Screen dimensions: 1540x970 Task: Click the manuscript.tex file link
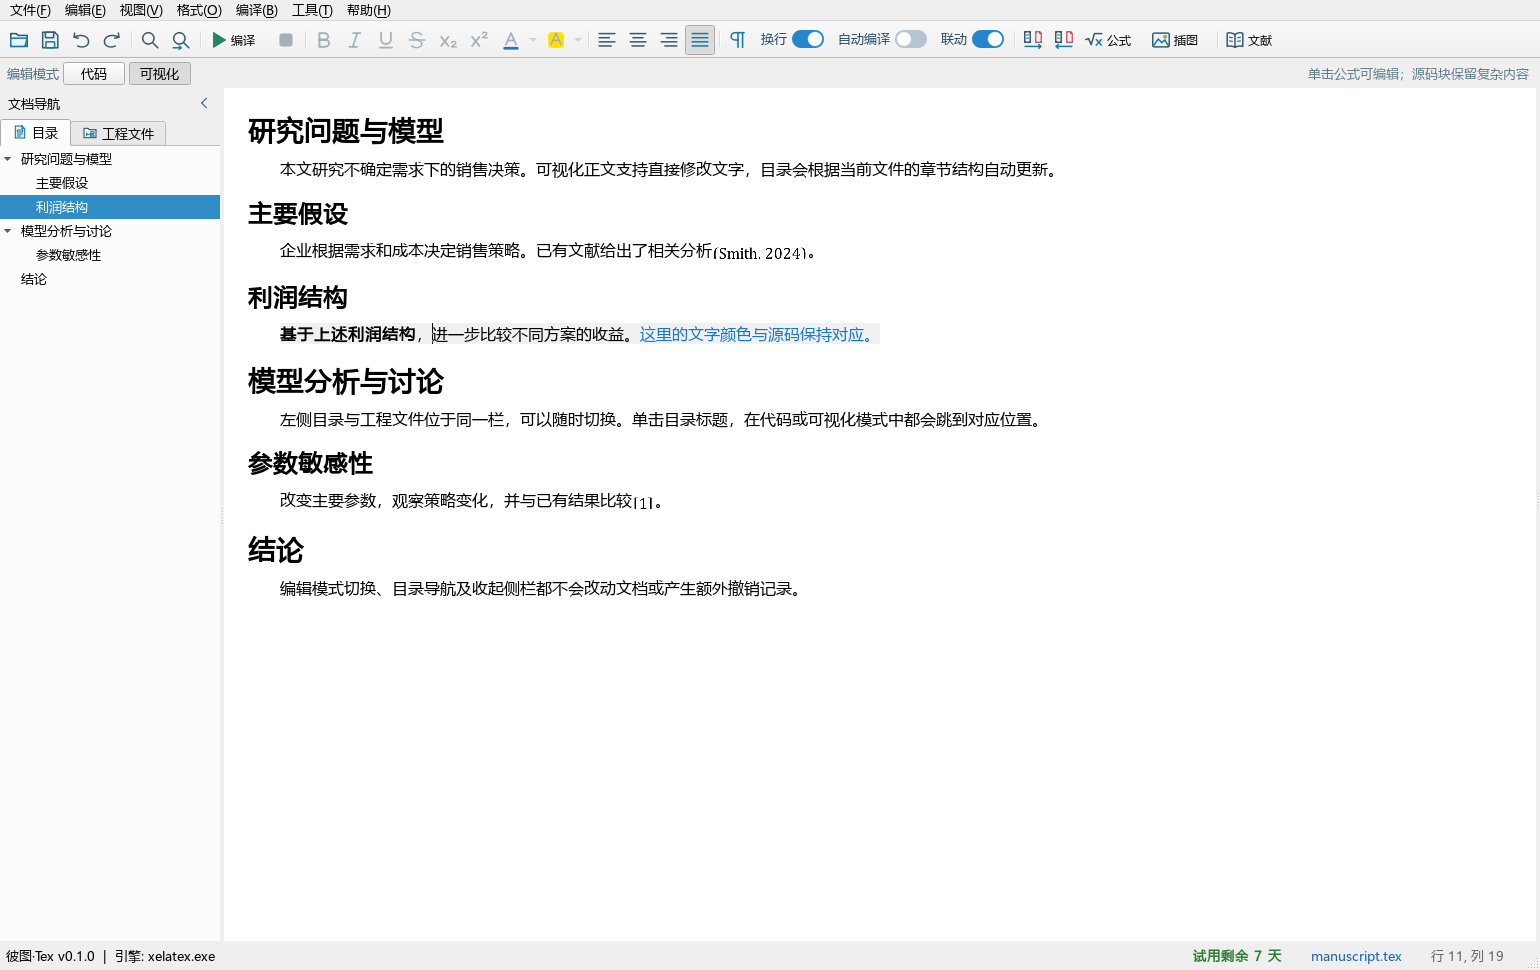1356,956
